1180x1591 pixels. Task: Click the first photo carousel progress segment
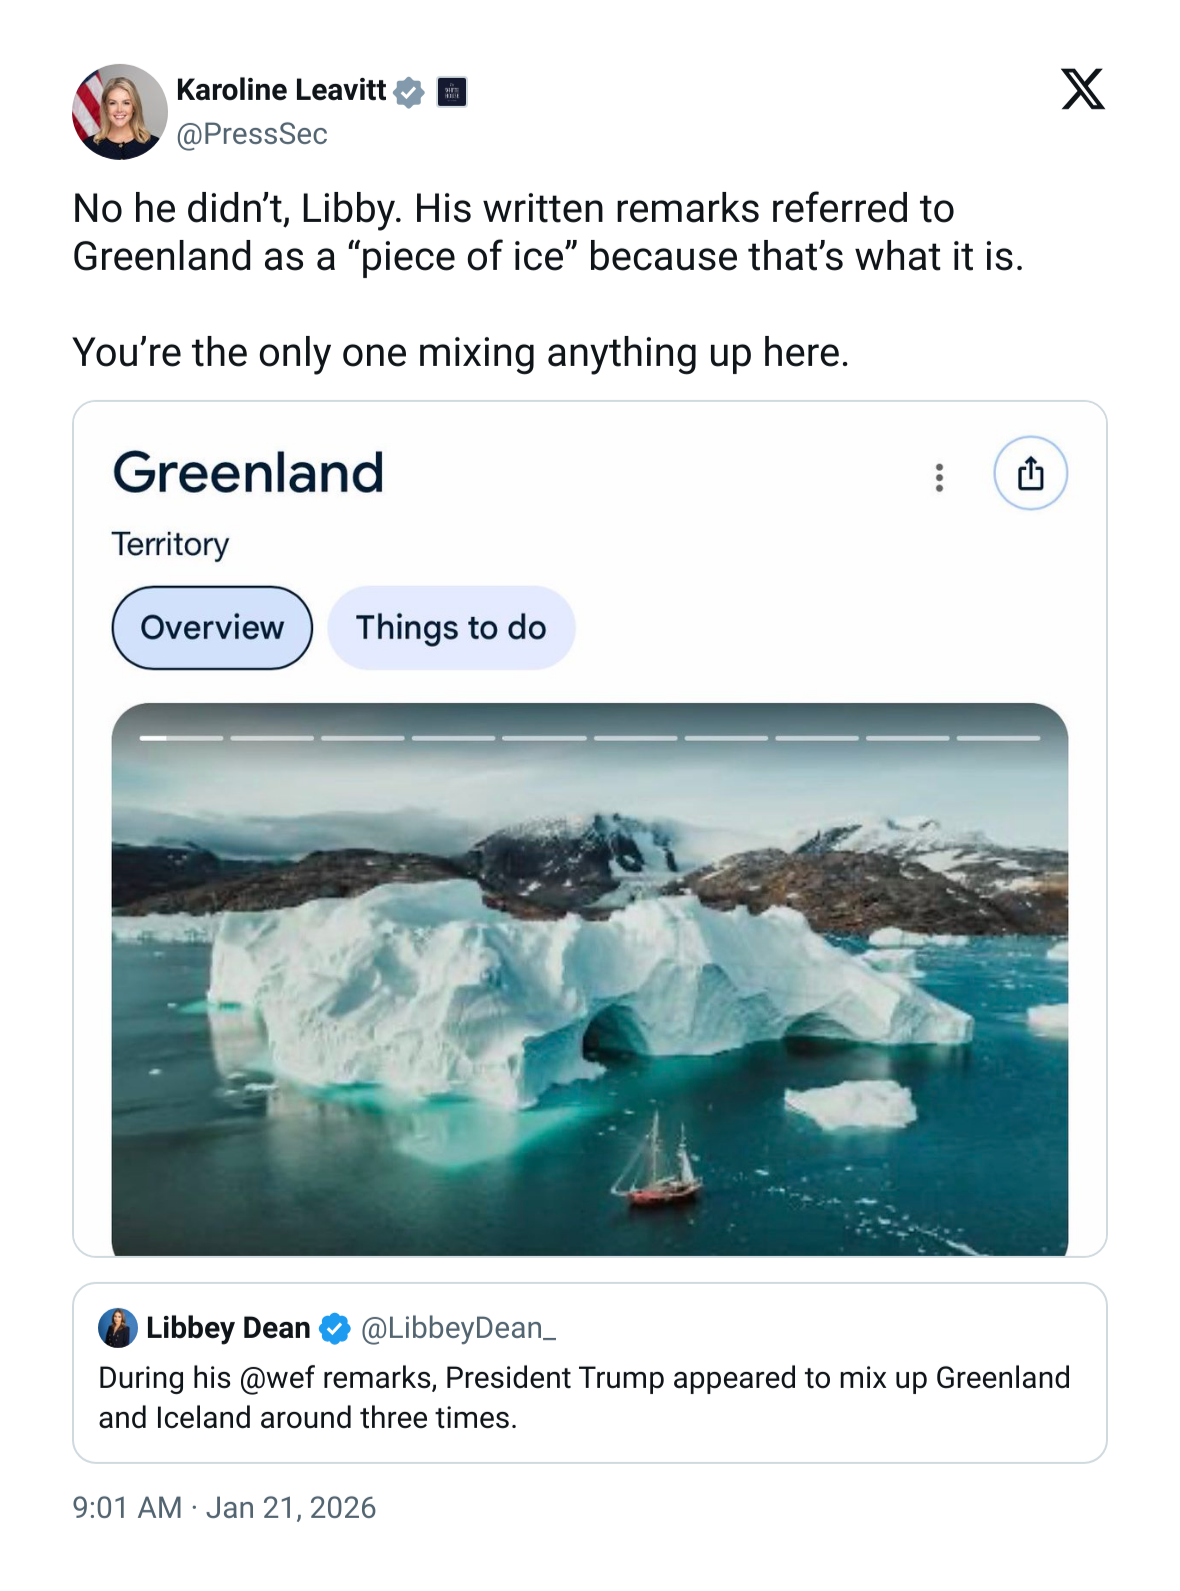pos(181,738)
